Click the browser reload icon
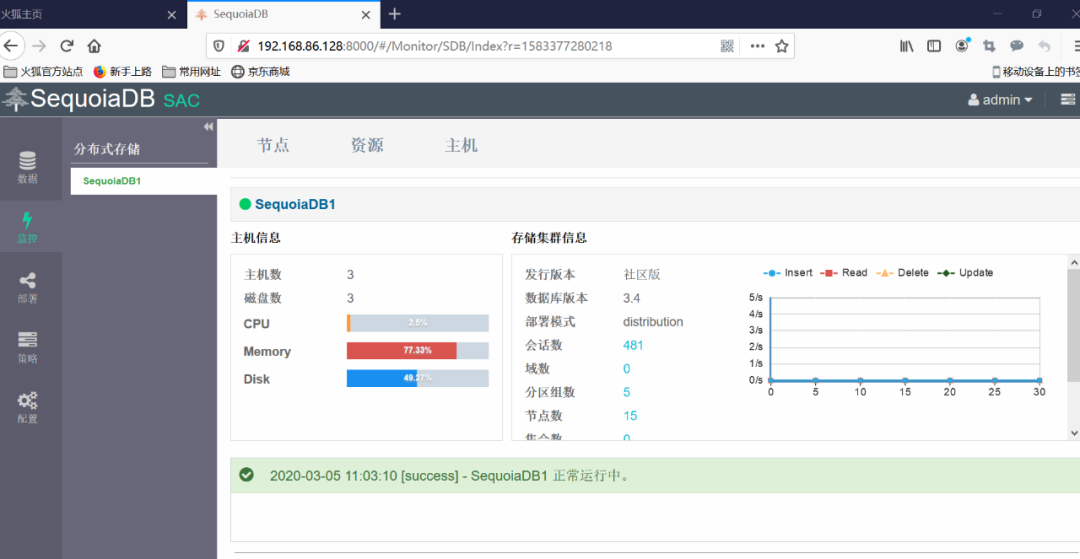 67,46
